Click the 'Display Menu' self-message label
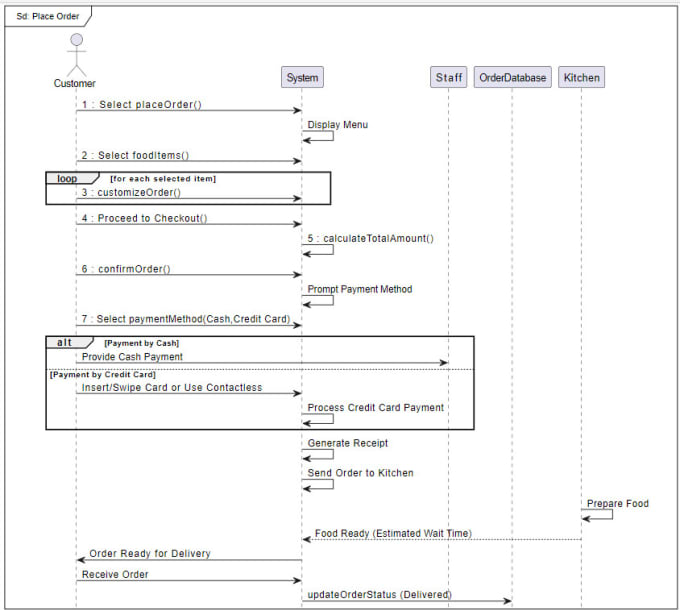The image size is (680, 610). pos(337,125)
